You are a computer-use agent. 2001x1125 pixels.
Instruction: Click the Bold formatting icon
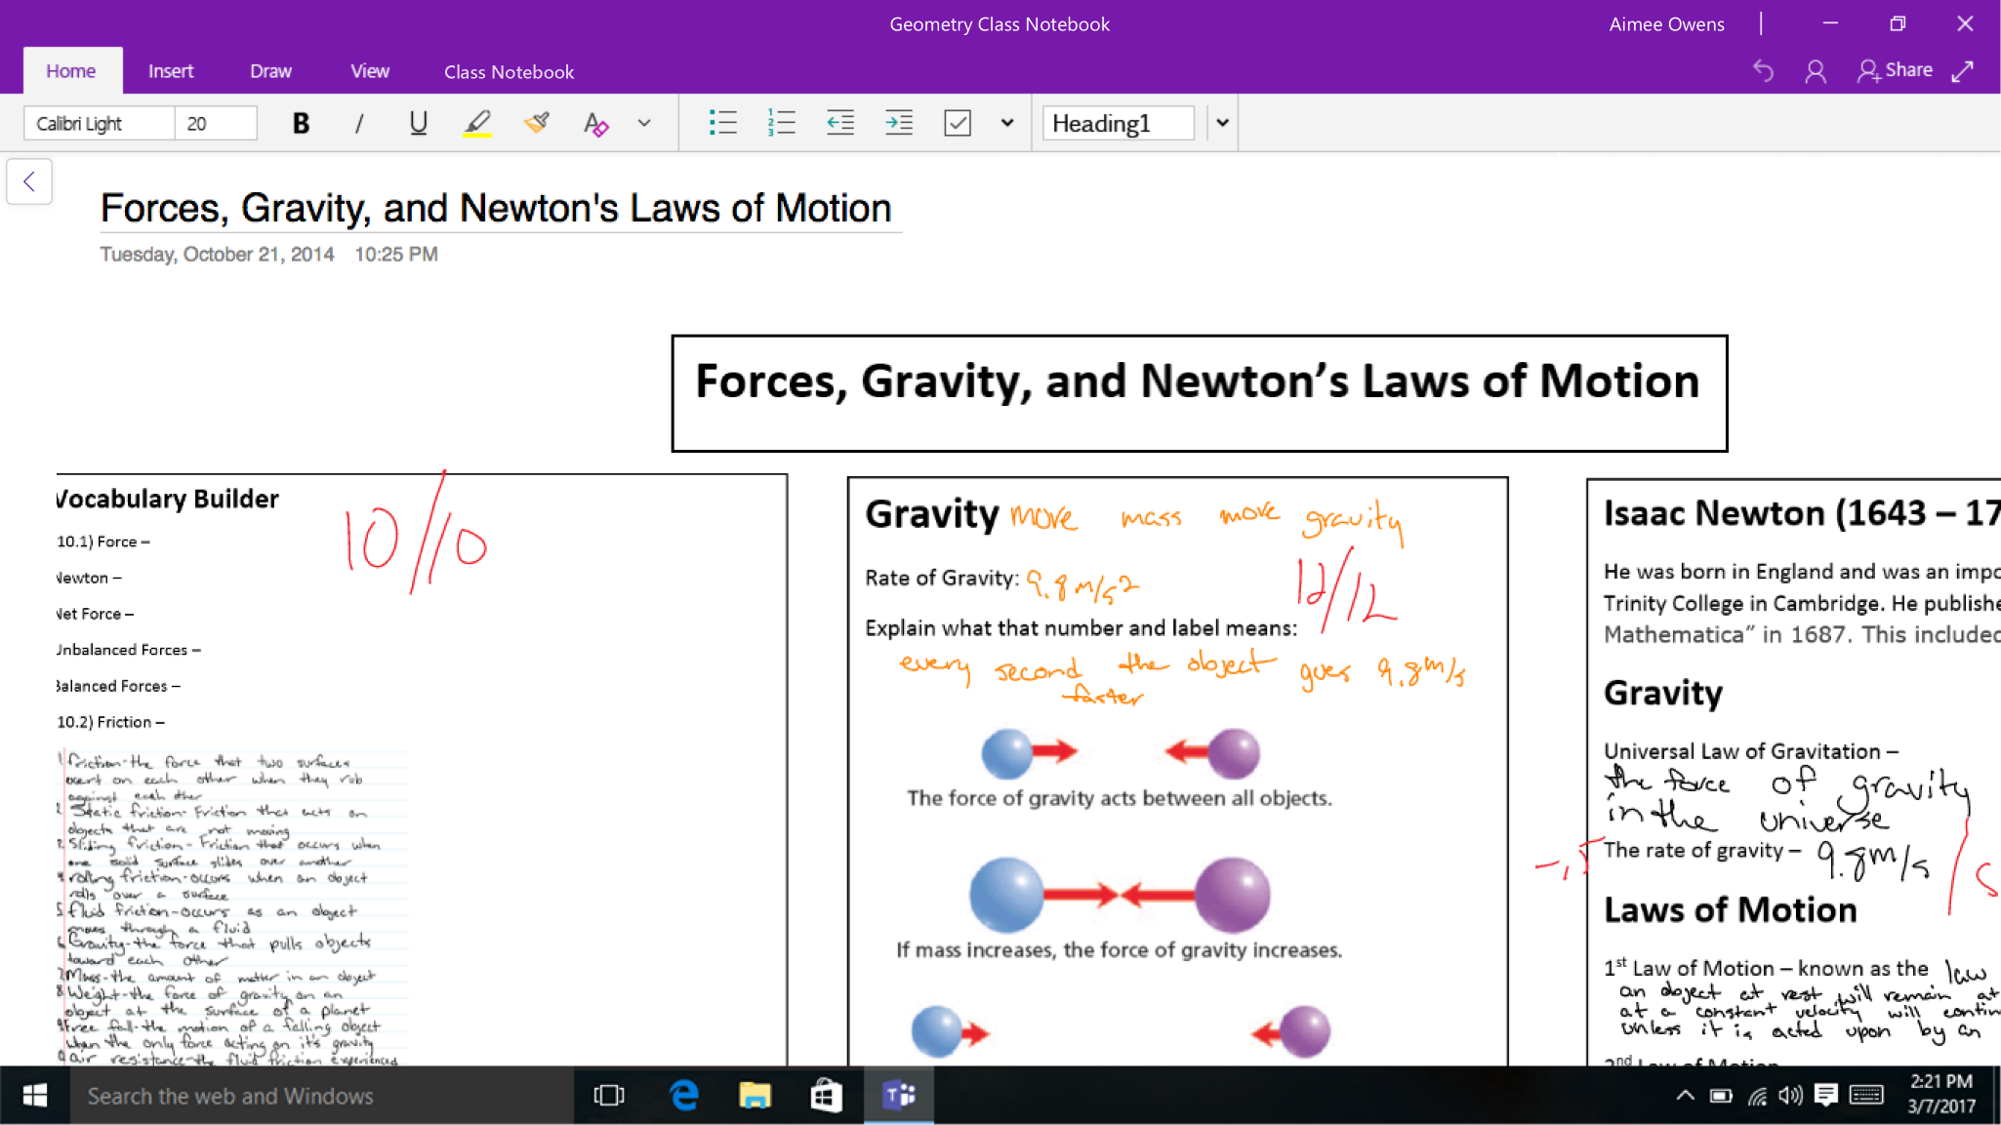pos(300,122)
